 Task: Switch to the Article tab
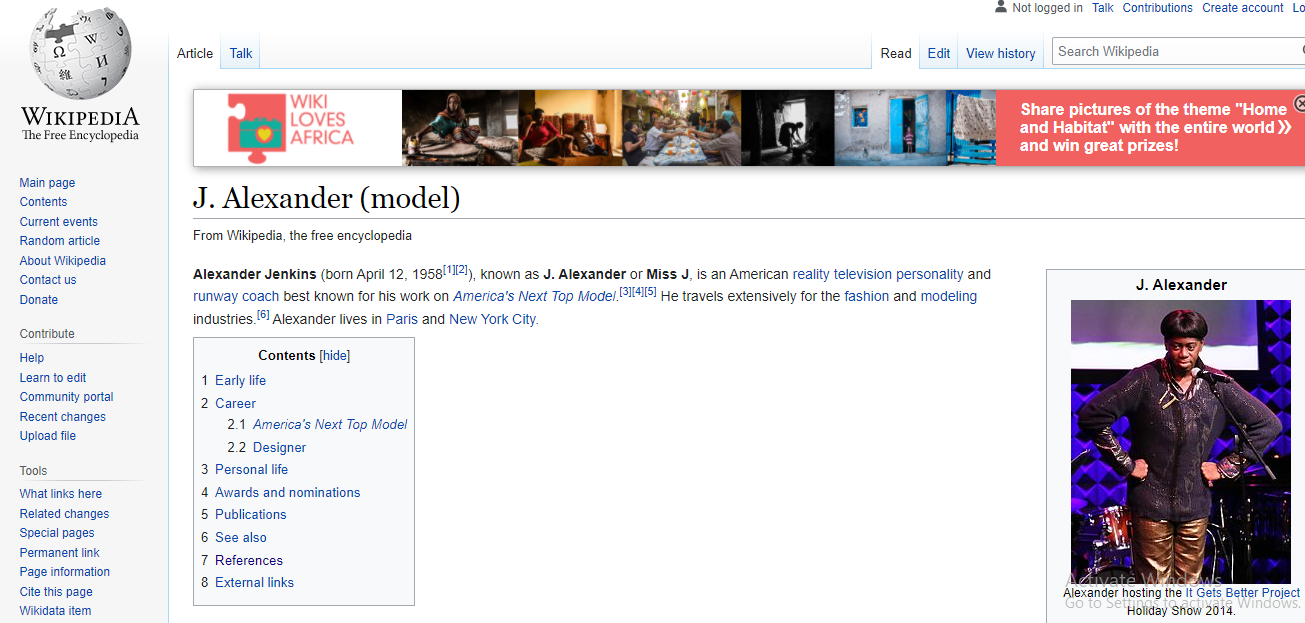[x=195, y=53]
